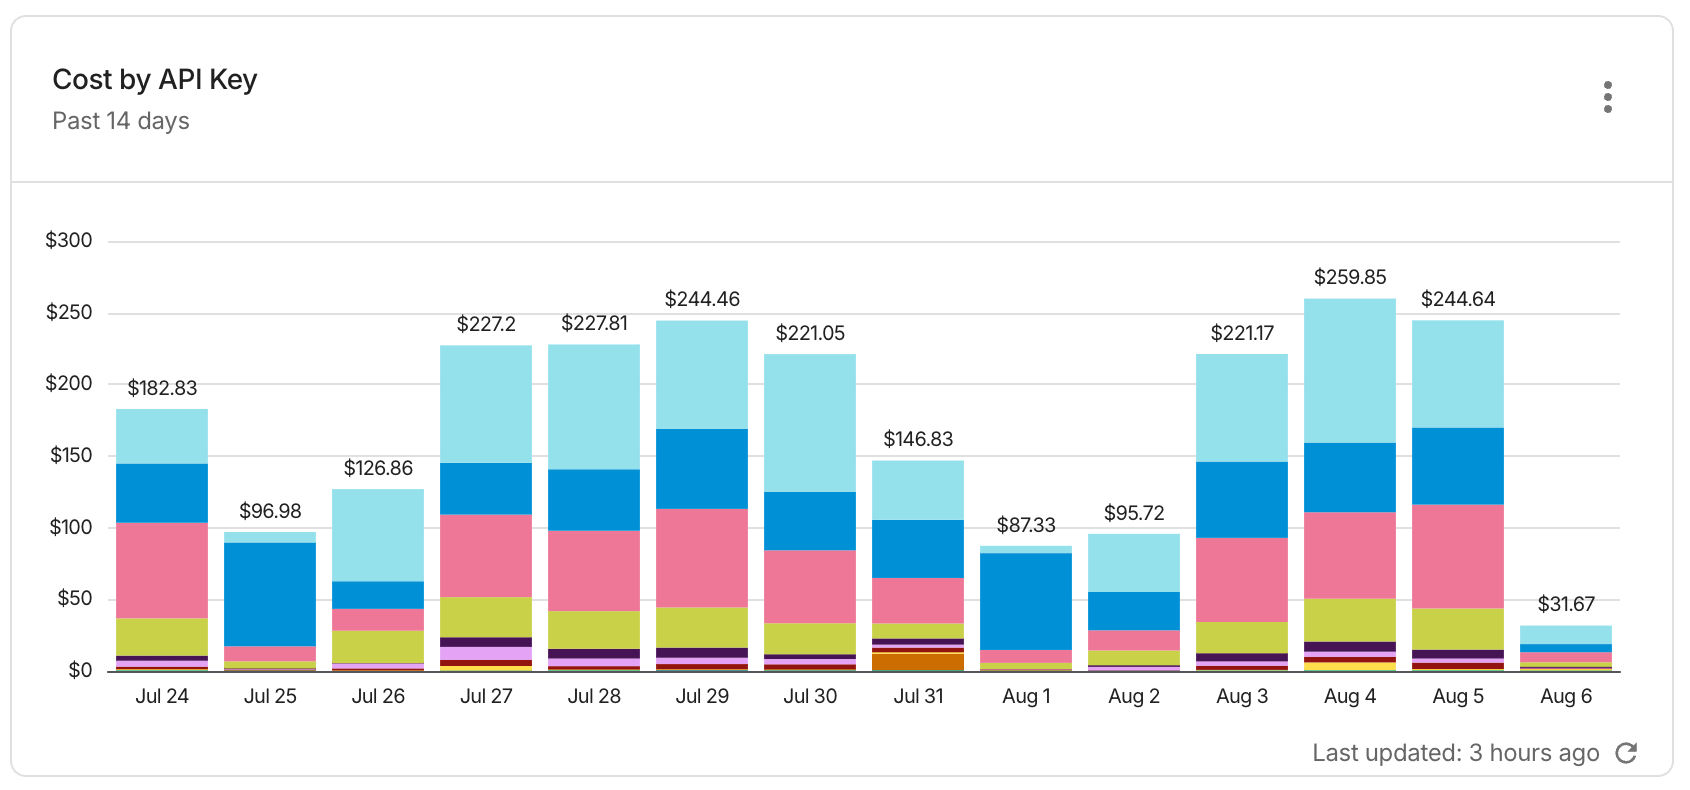1690x790 pixels.
Task: Click the Jul 27 axis label
Action: point(486,696)
